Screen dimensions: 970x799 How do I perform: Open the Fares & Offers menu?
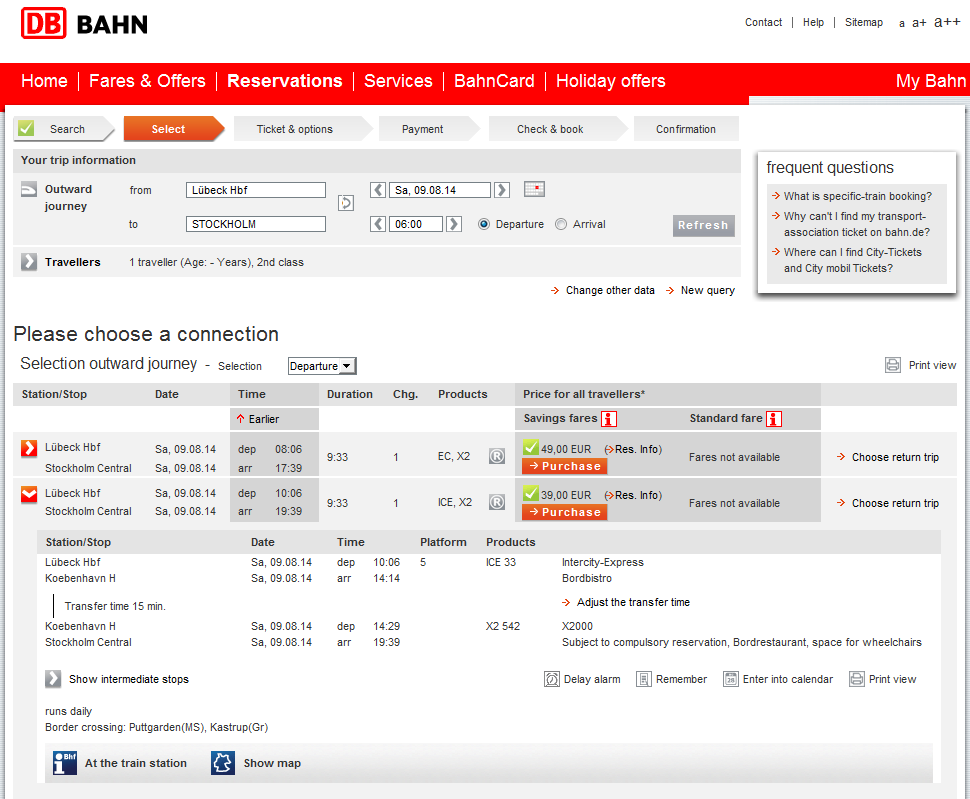click(147, 81)
